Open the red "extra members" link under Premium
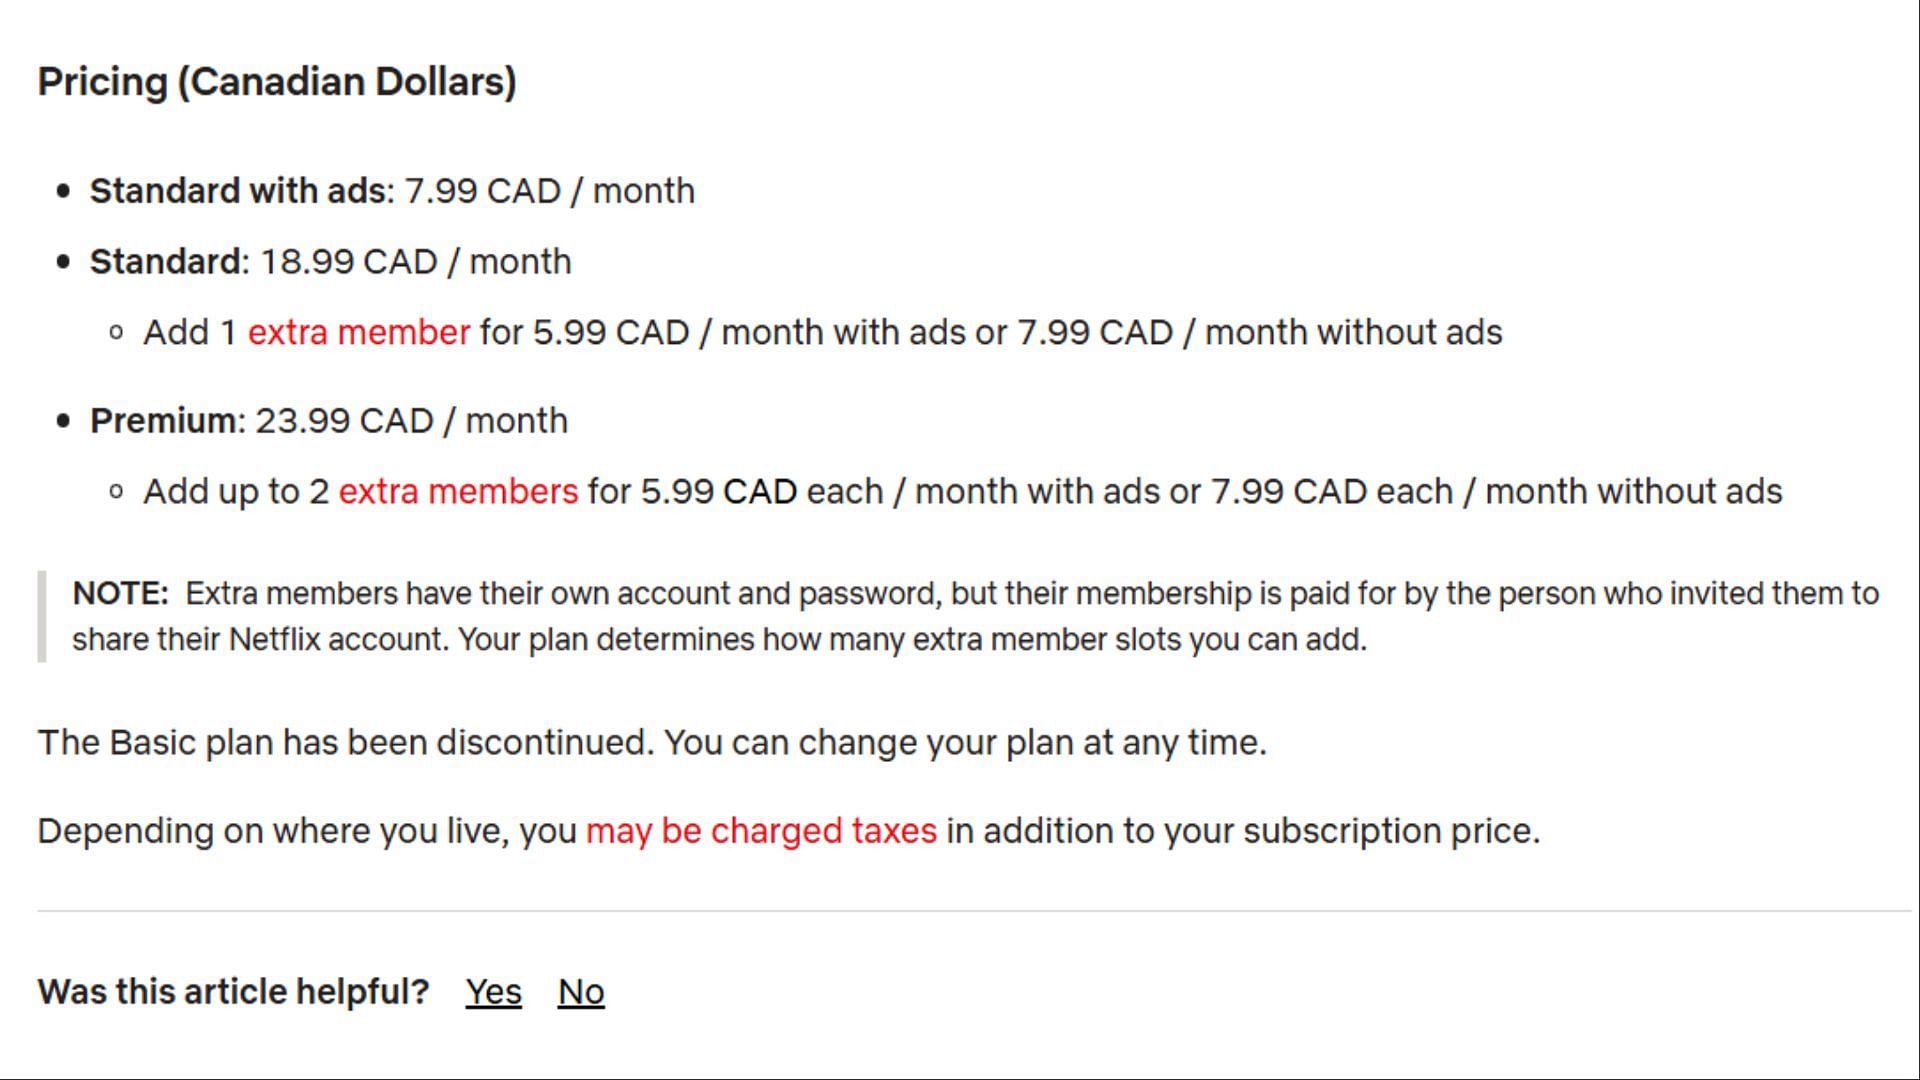 (x=458, y=491)
